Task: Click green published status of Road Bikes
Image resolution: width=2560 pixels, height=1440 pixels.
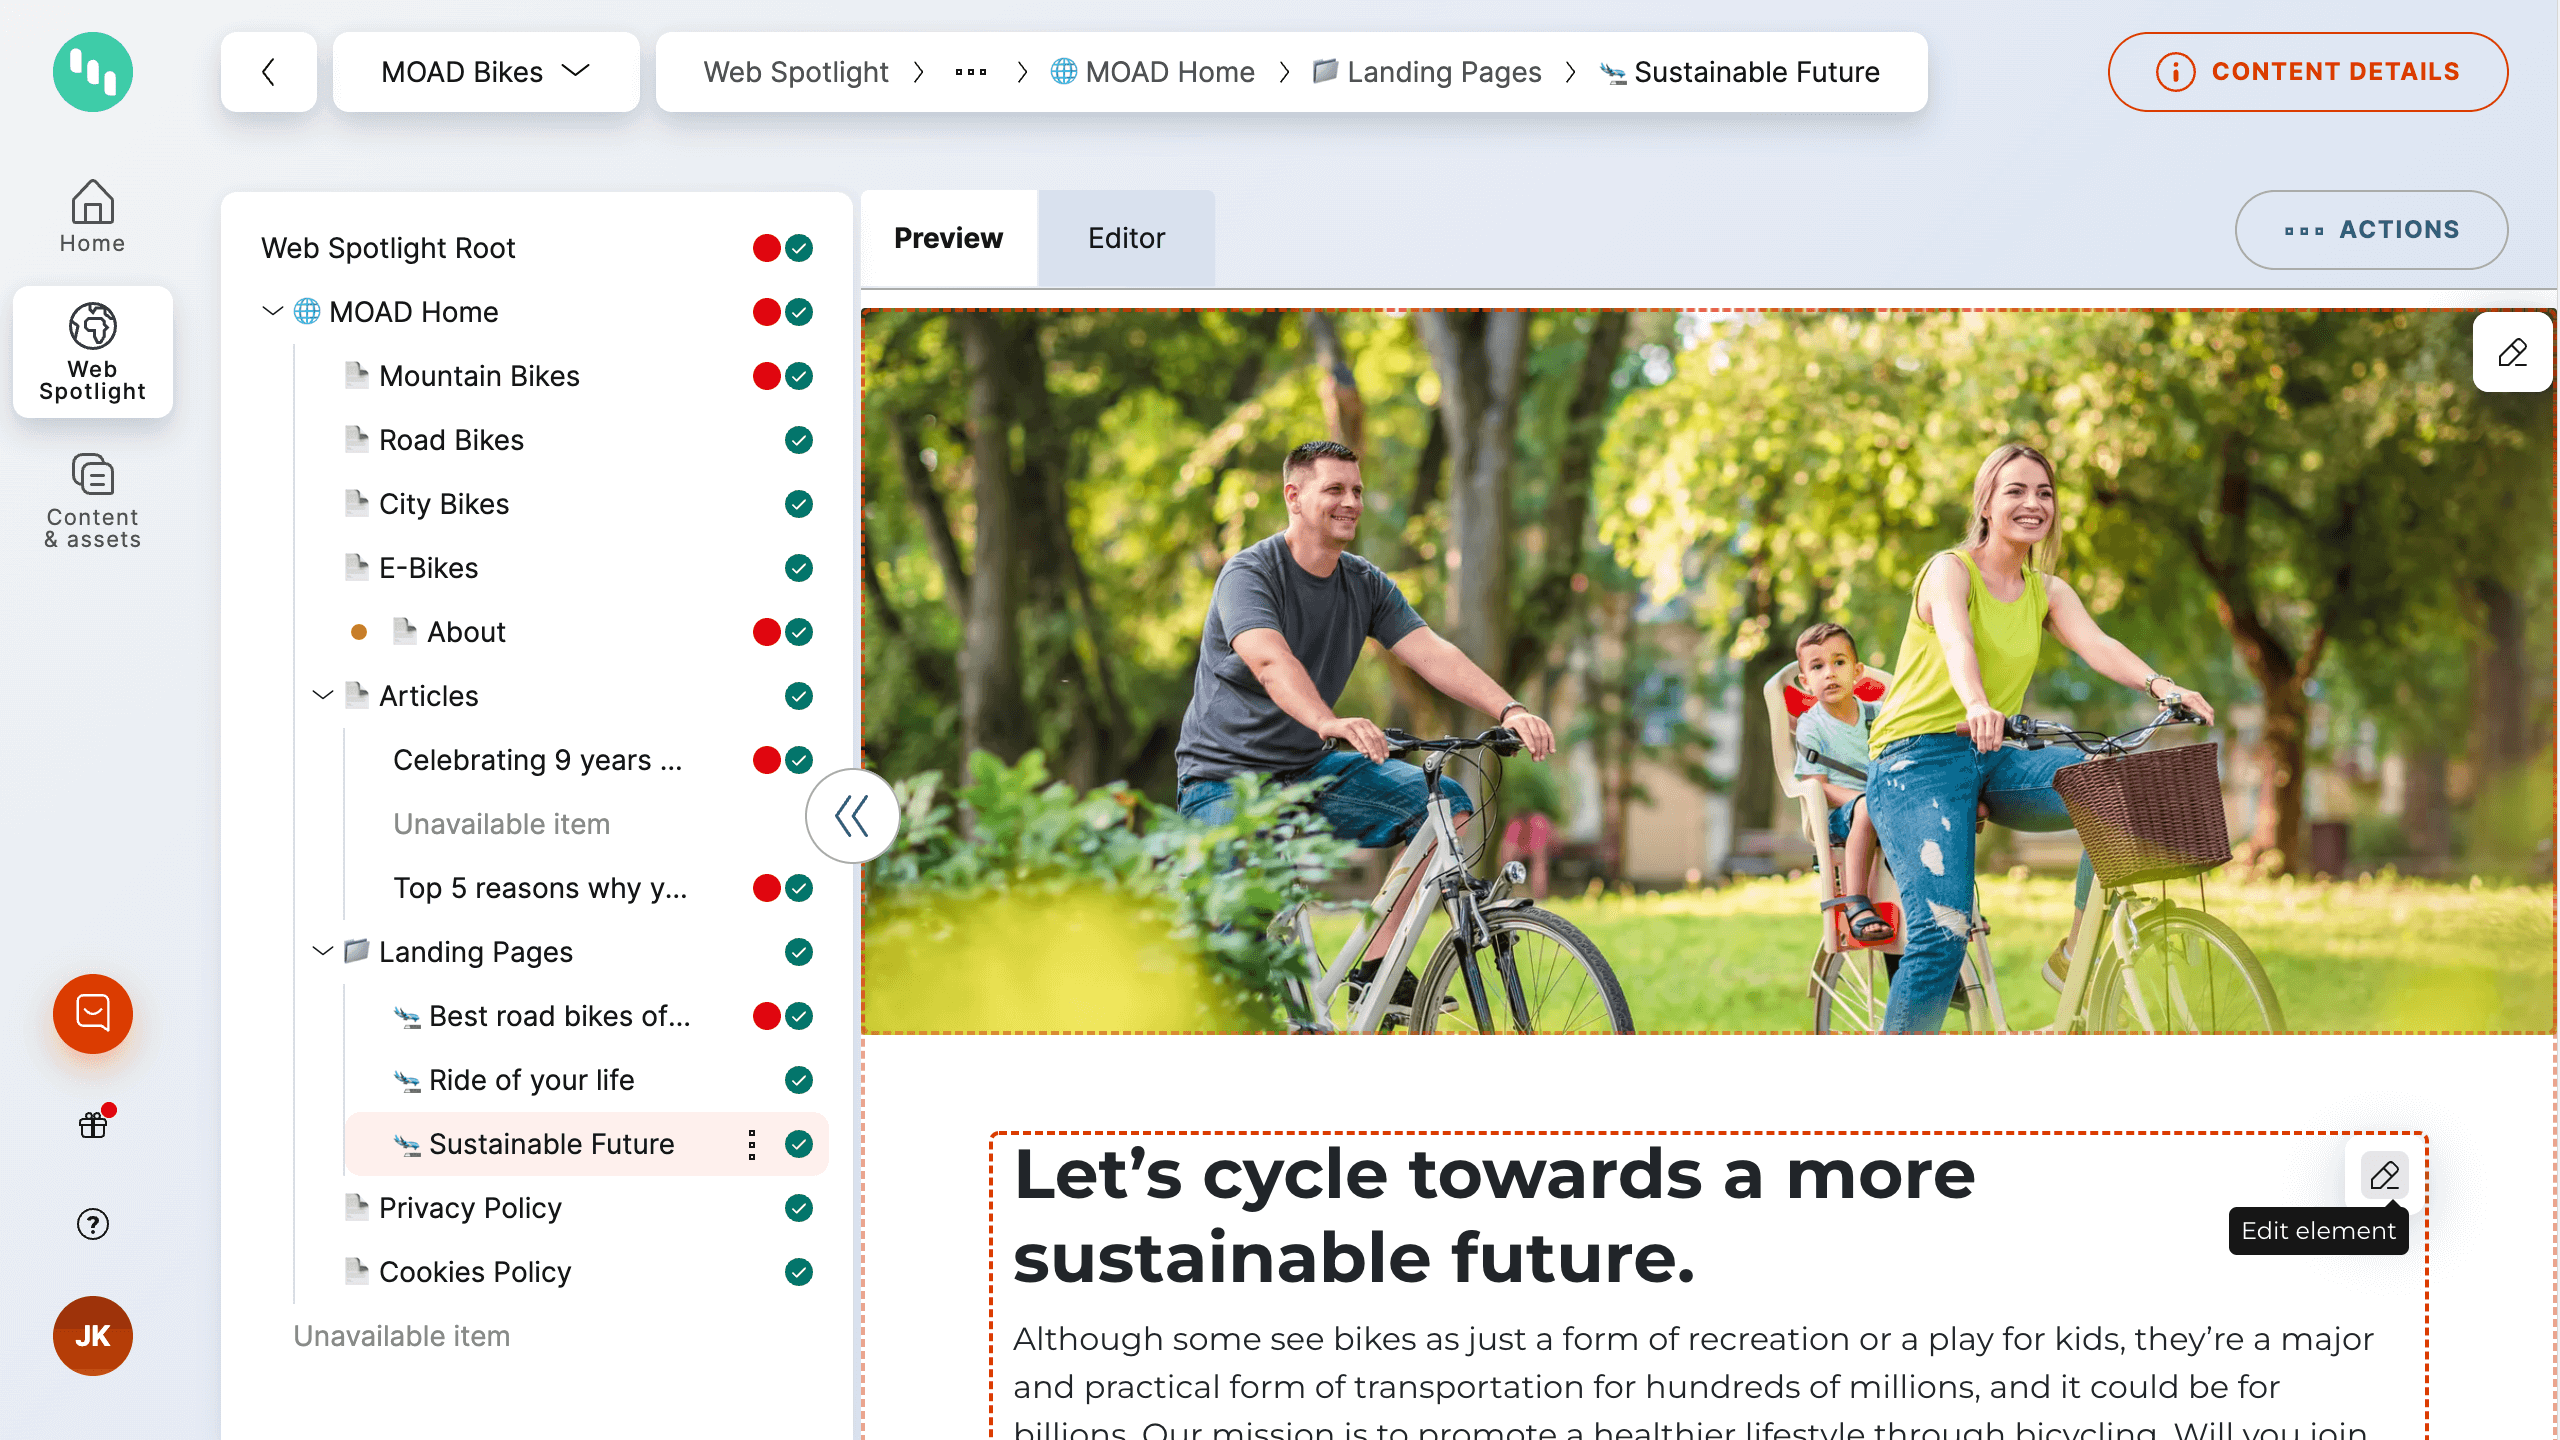Action: (798, 440)
